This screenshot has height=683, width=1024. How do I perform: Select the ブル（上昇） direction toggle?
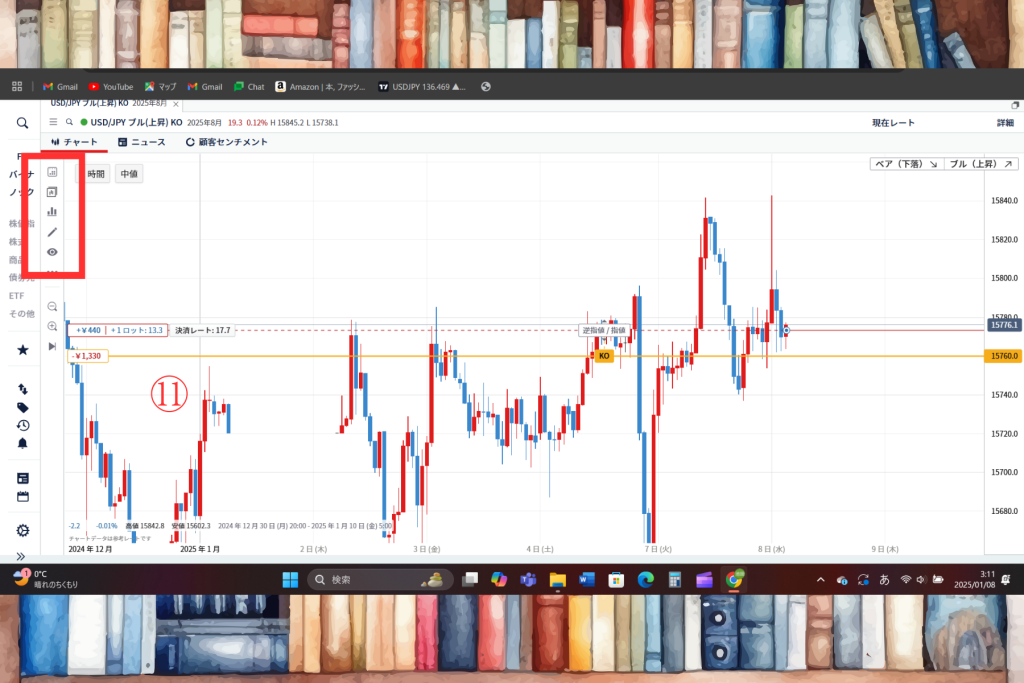click(980, 164)
